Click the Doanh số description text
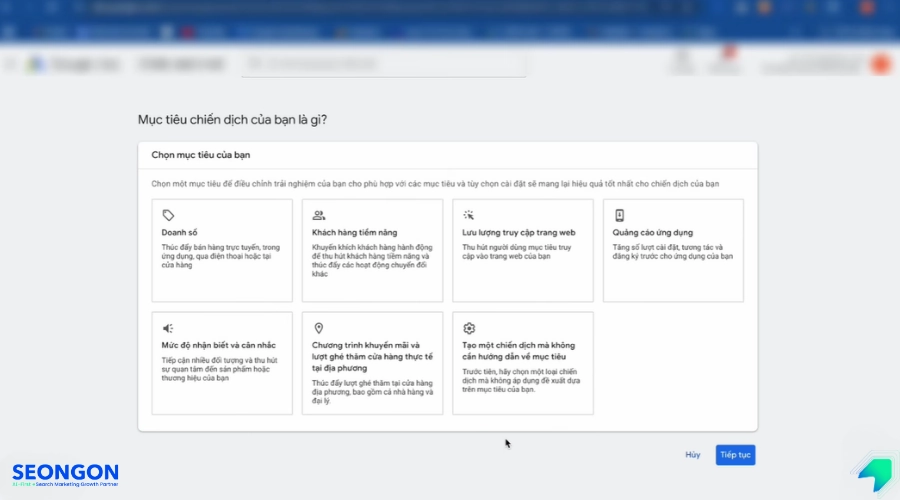900x500 pixels. [x=221, y=256]
